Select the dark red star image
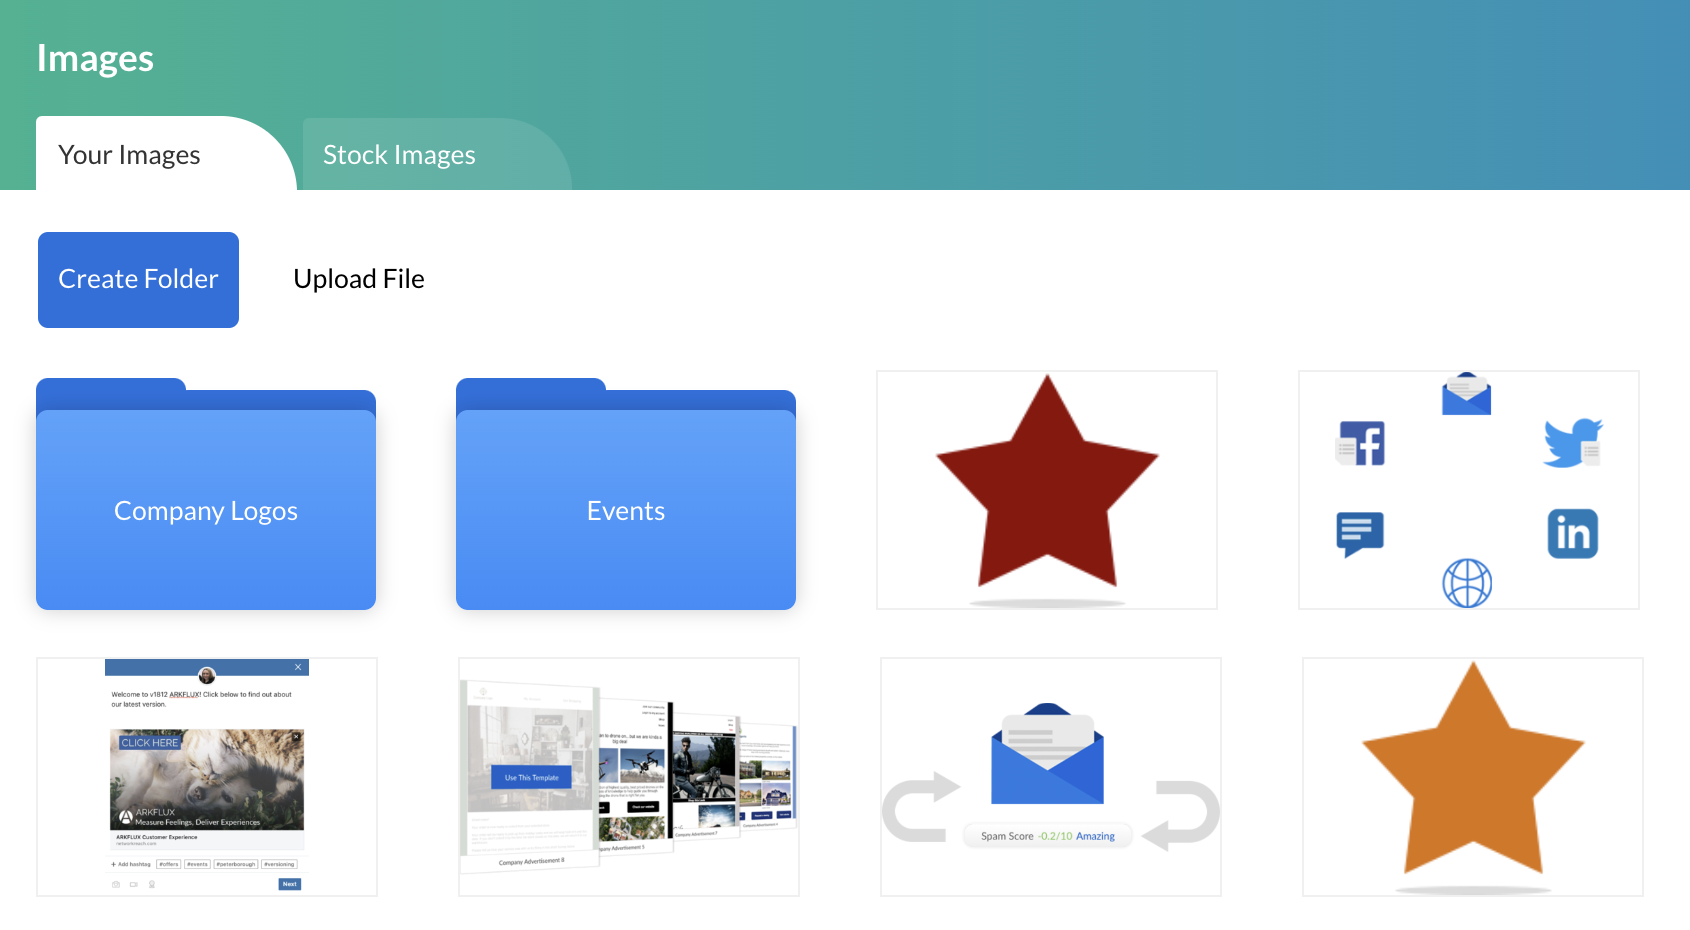The width and height of the screenshot is (1690, 930). pyautogui.click(x=1047, y=490)
